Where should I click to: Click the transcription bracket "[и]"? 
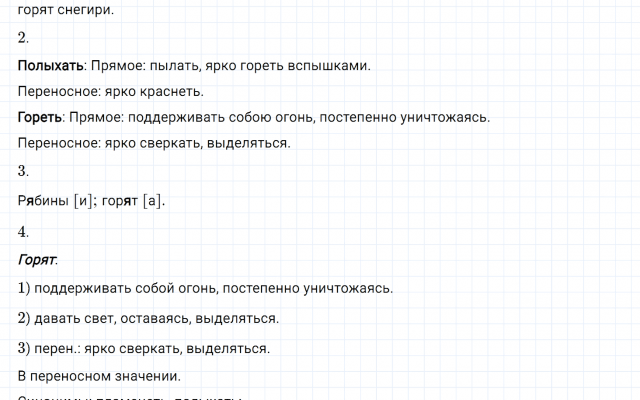pyautogui.click(x=85, y=201)
